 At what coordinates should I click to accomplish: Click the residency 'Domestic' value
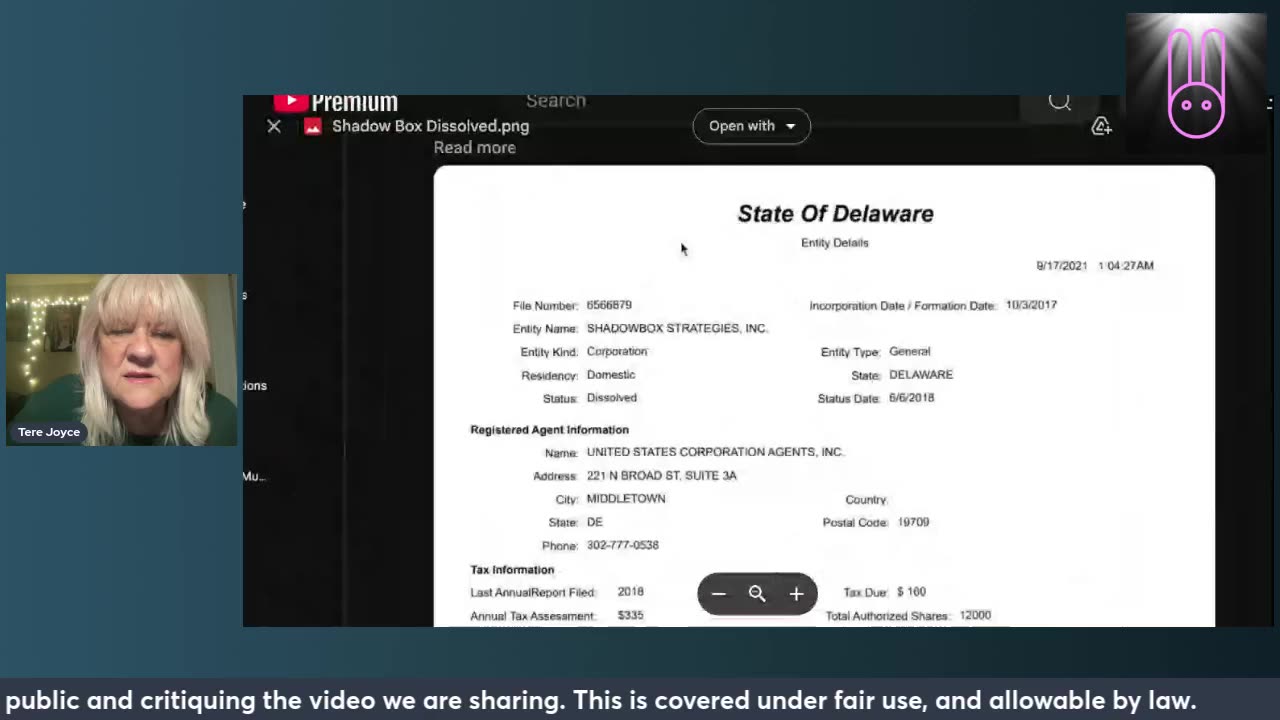pos(611,375)
